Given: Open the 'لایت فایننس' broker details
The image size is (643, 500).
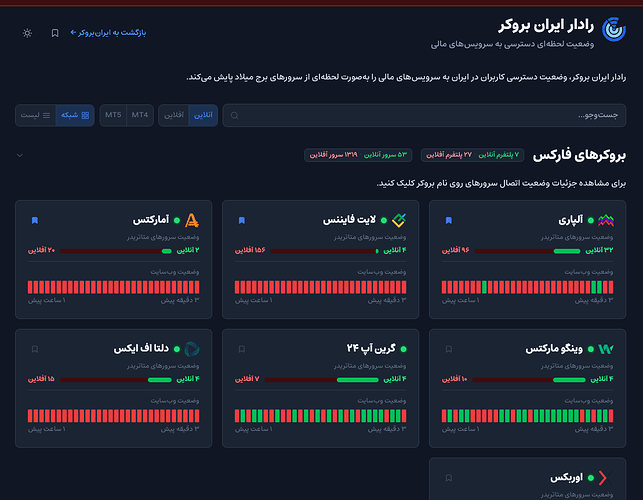Looking at the screenshot, I should (x=349, y=220).
